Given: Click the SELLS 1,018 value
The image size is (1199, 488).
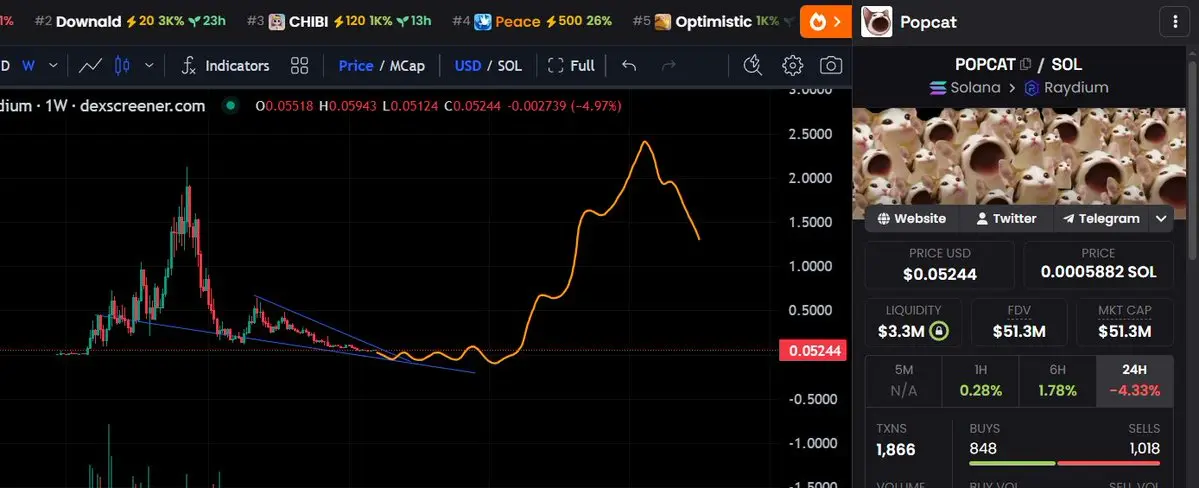Looking at the screenshot, I should [1144, 448].
